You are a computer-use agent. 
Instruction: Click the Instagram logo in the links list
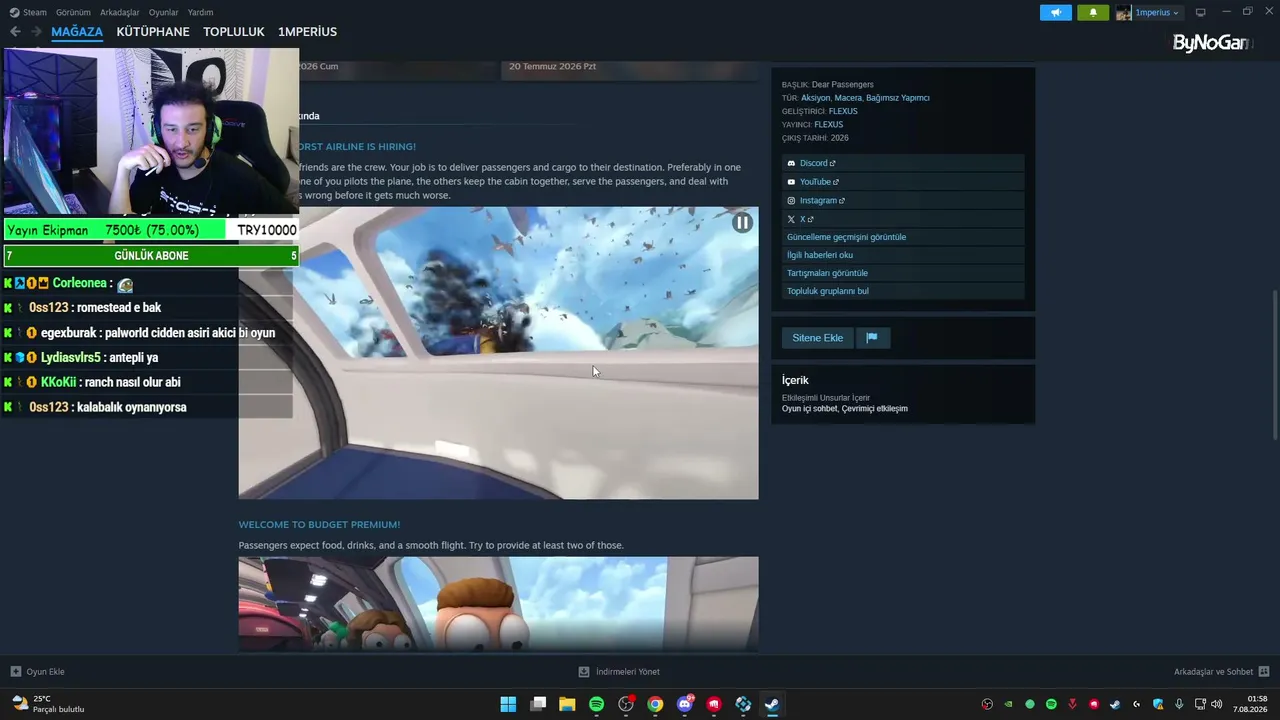click(x=791, y=201)
